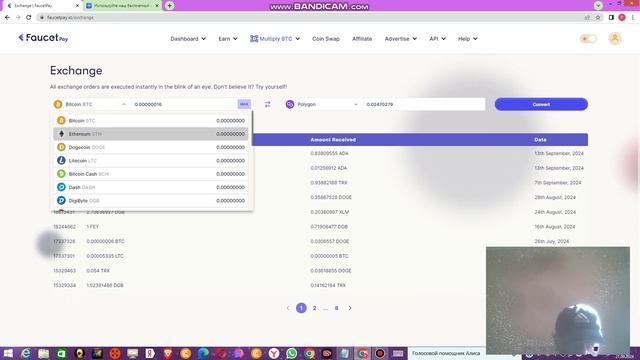Choose Dash from the coin list
The height and width of the screenshot is (360, 640).
pos(151,187)
